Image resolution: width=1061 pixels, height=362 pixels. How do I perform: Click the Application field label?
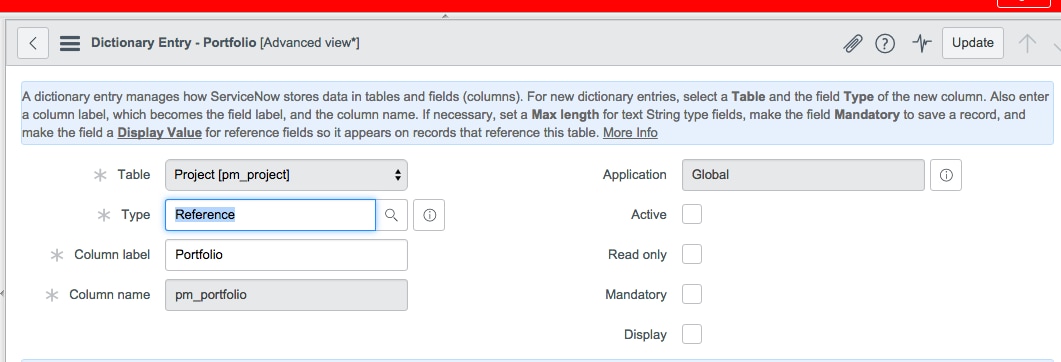634,175
